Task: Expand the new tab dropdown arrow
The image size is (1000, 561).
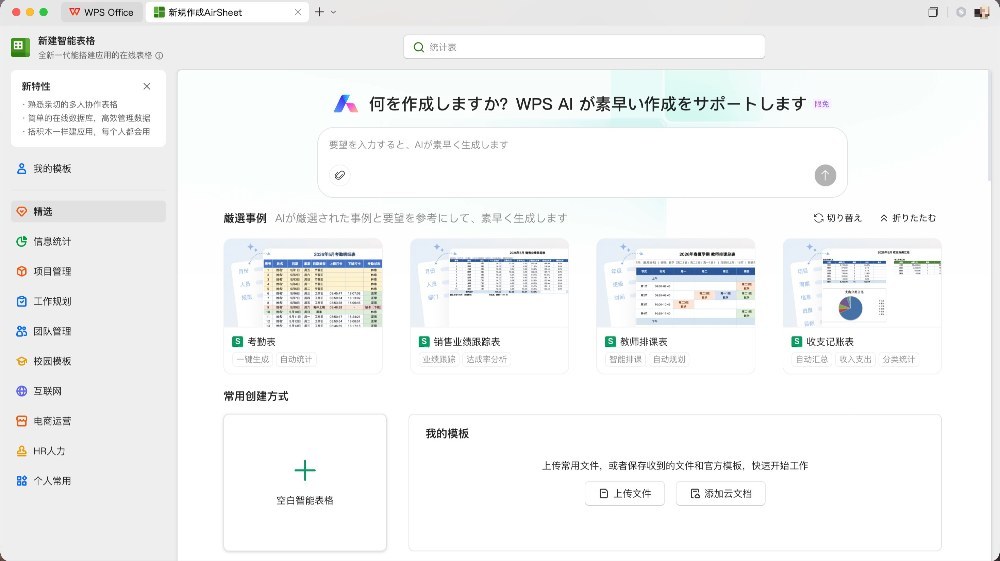Action: tap(334, 12)
